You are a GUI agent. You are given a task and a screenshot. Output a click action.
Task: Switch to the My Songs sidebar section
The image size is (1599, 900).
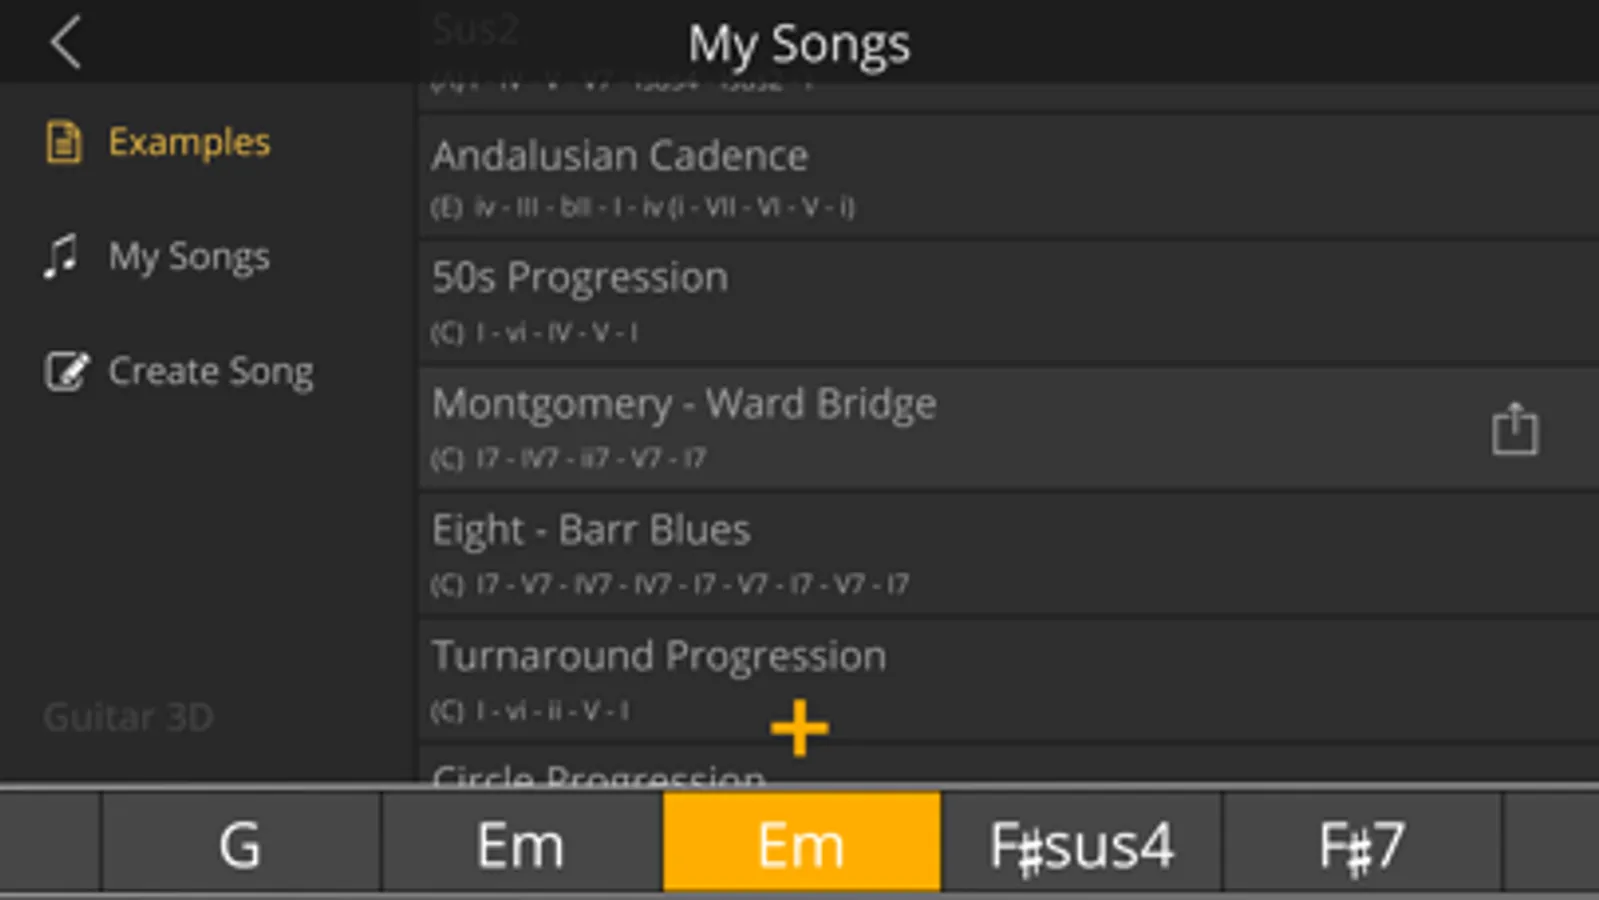(189, 256)
